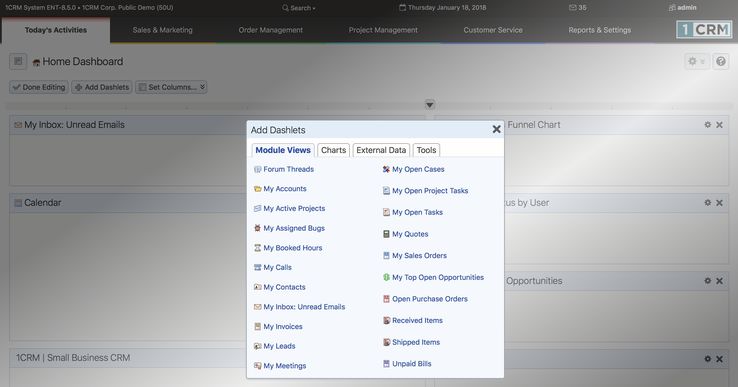Click the Received Items icon
Viewport: 738px width, 387px height.
386,321
